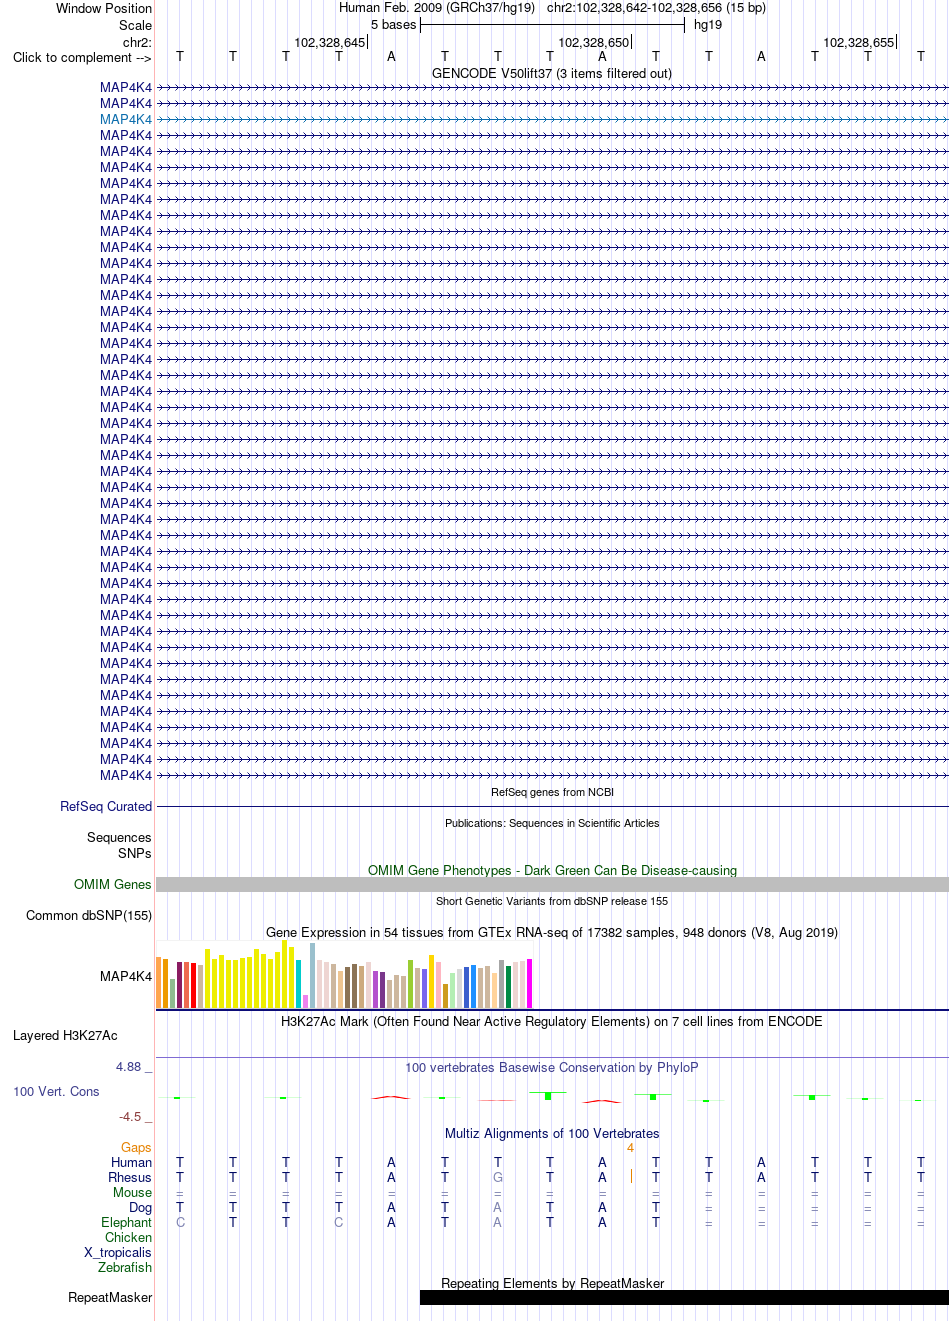Open 'Multiz Alignments of 100 Vertebrates' title
The width and height of the screenshot is (950, 1321).
pyautogui.click(x=552, y=1133)
